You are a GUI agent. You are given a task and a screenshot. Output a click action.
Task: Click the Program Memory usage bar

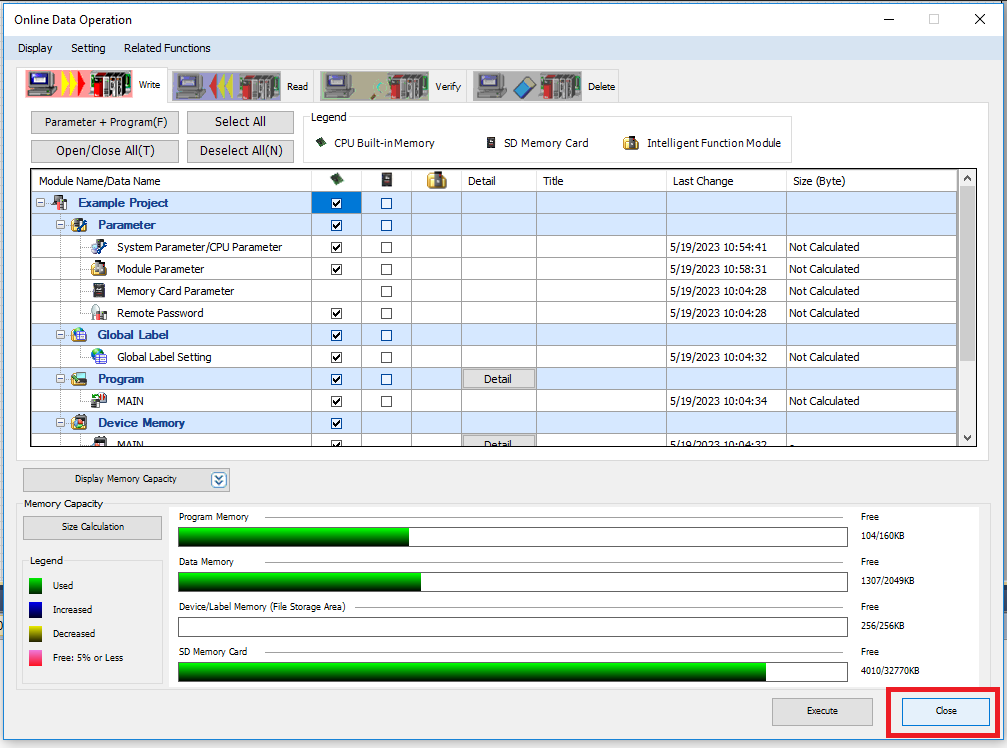[x=512, y=537]
